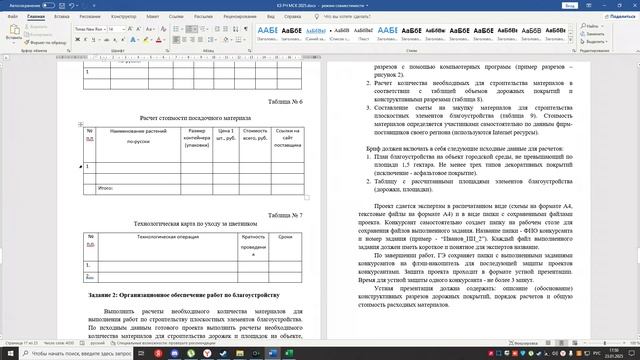Align text to the left

click(x=176, y=40)
